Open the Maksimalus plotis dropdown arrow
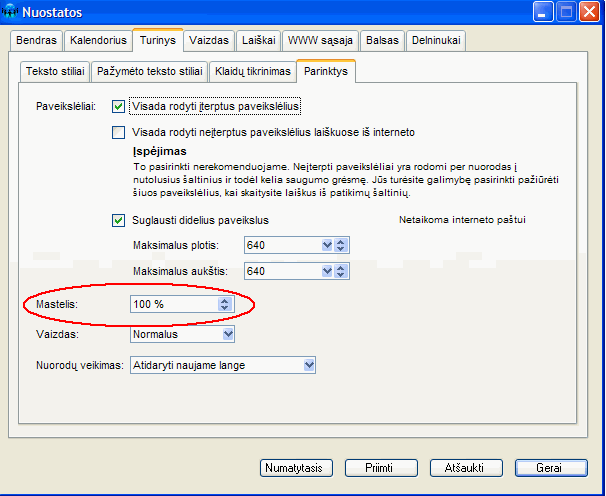This screenshot has height=496, width=606. click(326, 245)
